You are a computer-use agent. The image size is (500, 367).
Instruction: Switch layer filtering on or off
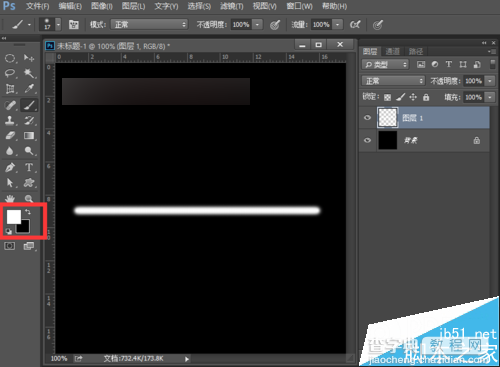[492, 64]
